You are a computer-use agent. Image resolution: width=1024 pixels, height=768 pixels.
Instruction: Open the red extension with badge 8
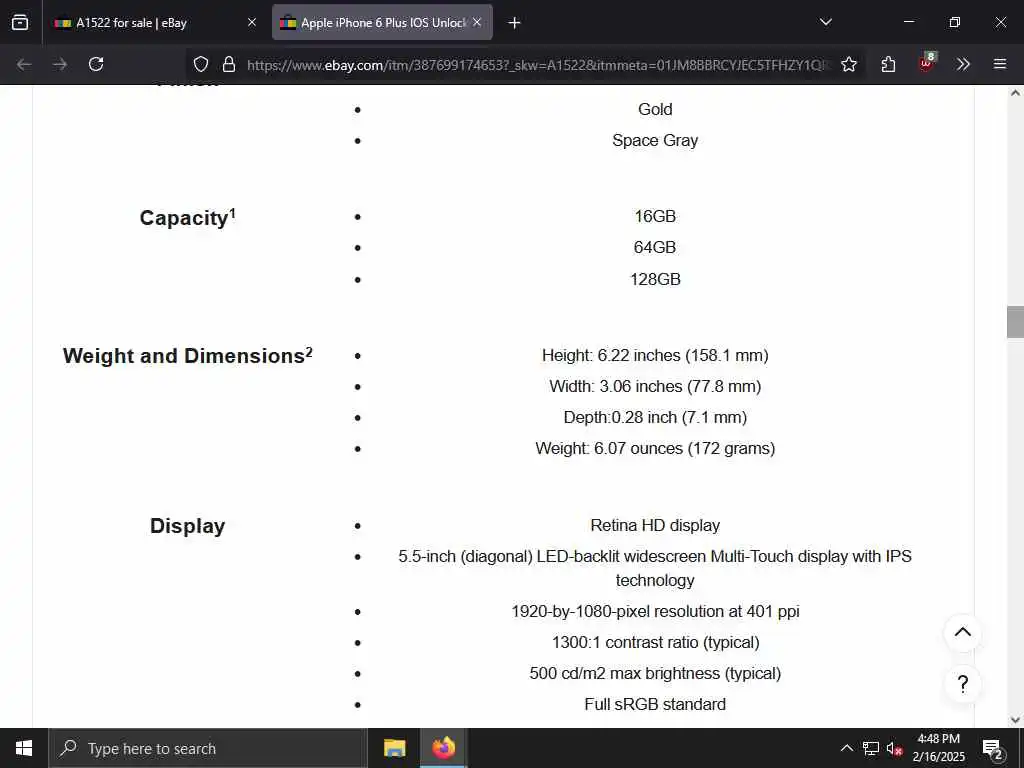coord(927,63)
